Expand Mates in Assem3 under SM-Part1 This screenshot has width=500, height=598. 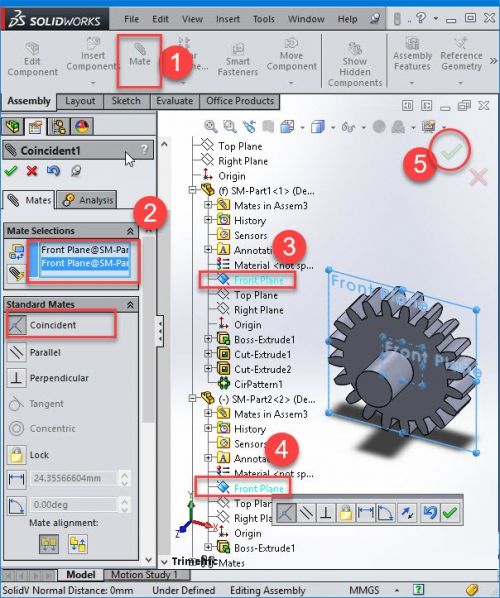click(208, 205)
